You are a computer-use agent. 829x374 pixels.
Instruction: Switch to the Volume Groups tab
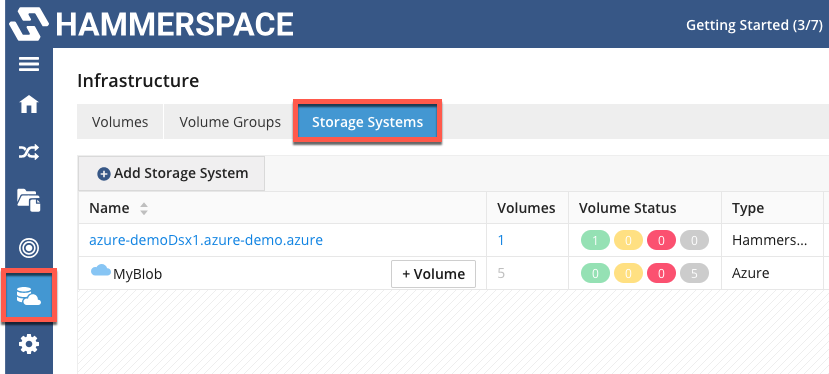tap(230, 122)
